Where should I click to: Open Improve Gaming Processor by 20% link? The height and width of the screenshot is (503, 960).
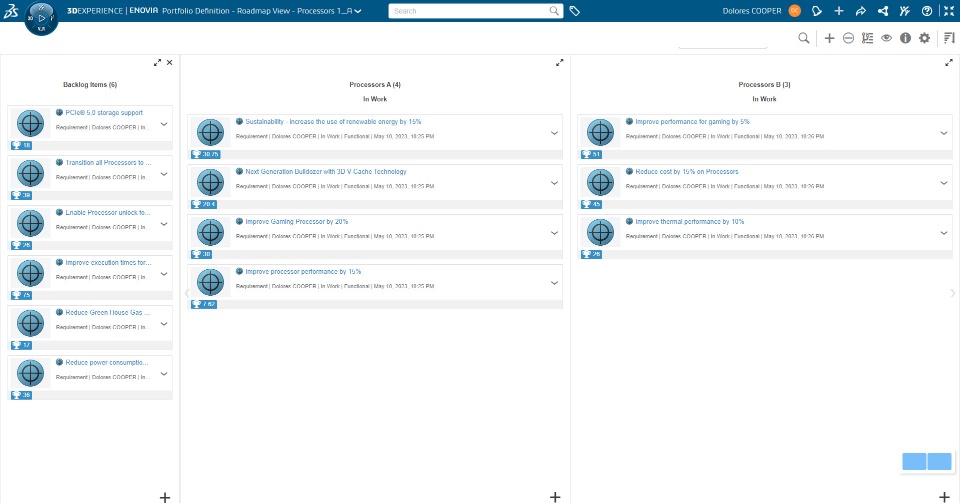tap(296, 222)
